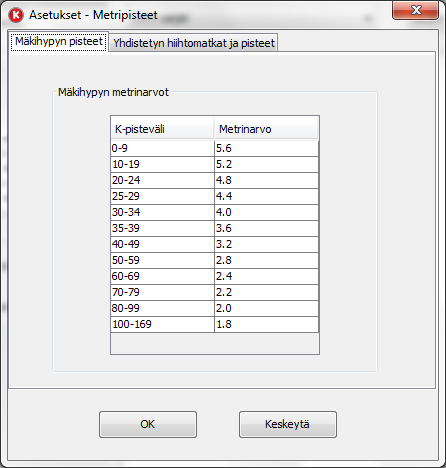Select the Metrinarvo column header
The height and width of the screenshot is (468, 446).
coord(266,129)
